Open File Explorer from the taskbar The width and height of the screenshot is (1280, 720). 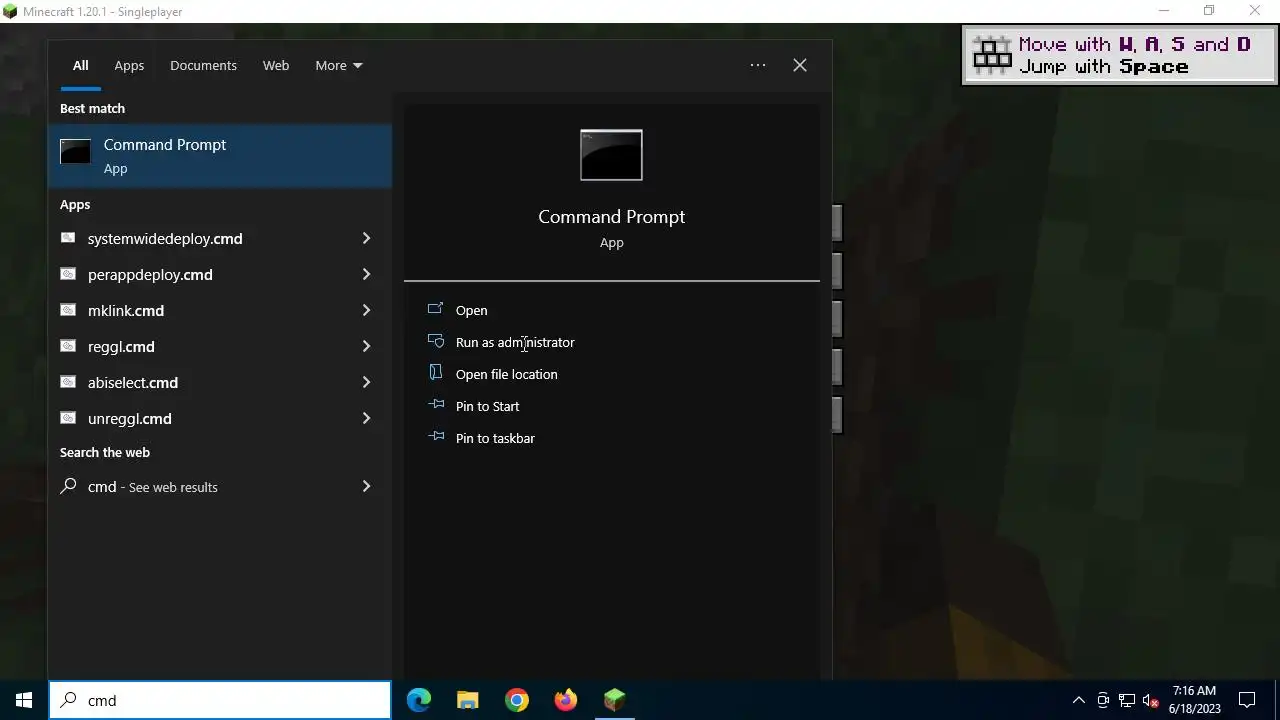(x=468, y=700)
